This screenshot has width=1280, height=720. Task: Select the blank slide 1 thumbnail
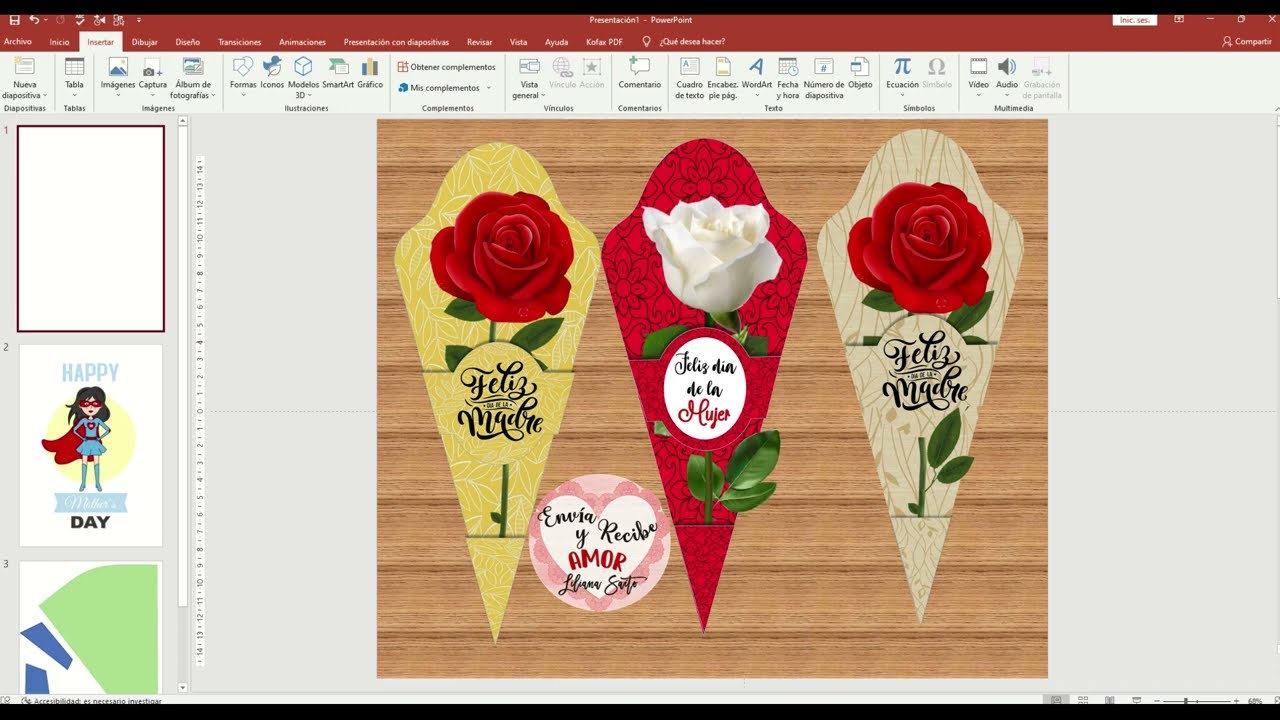(91, 229)
